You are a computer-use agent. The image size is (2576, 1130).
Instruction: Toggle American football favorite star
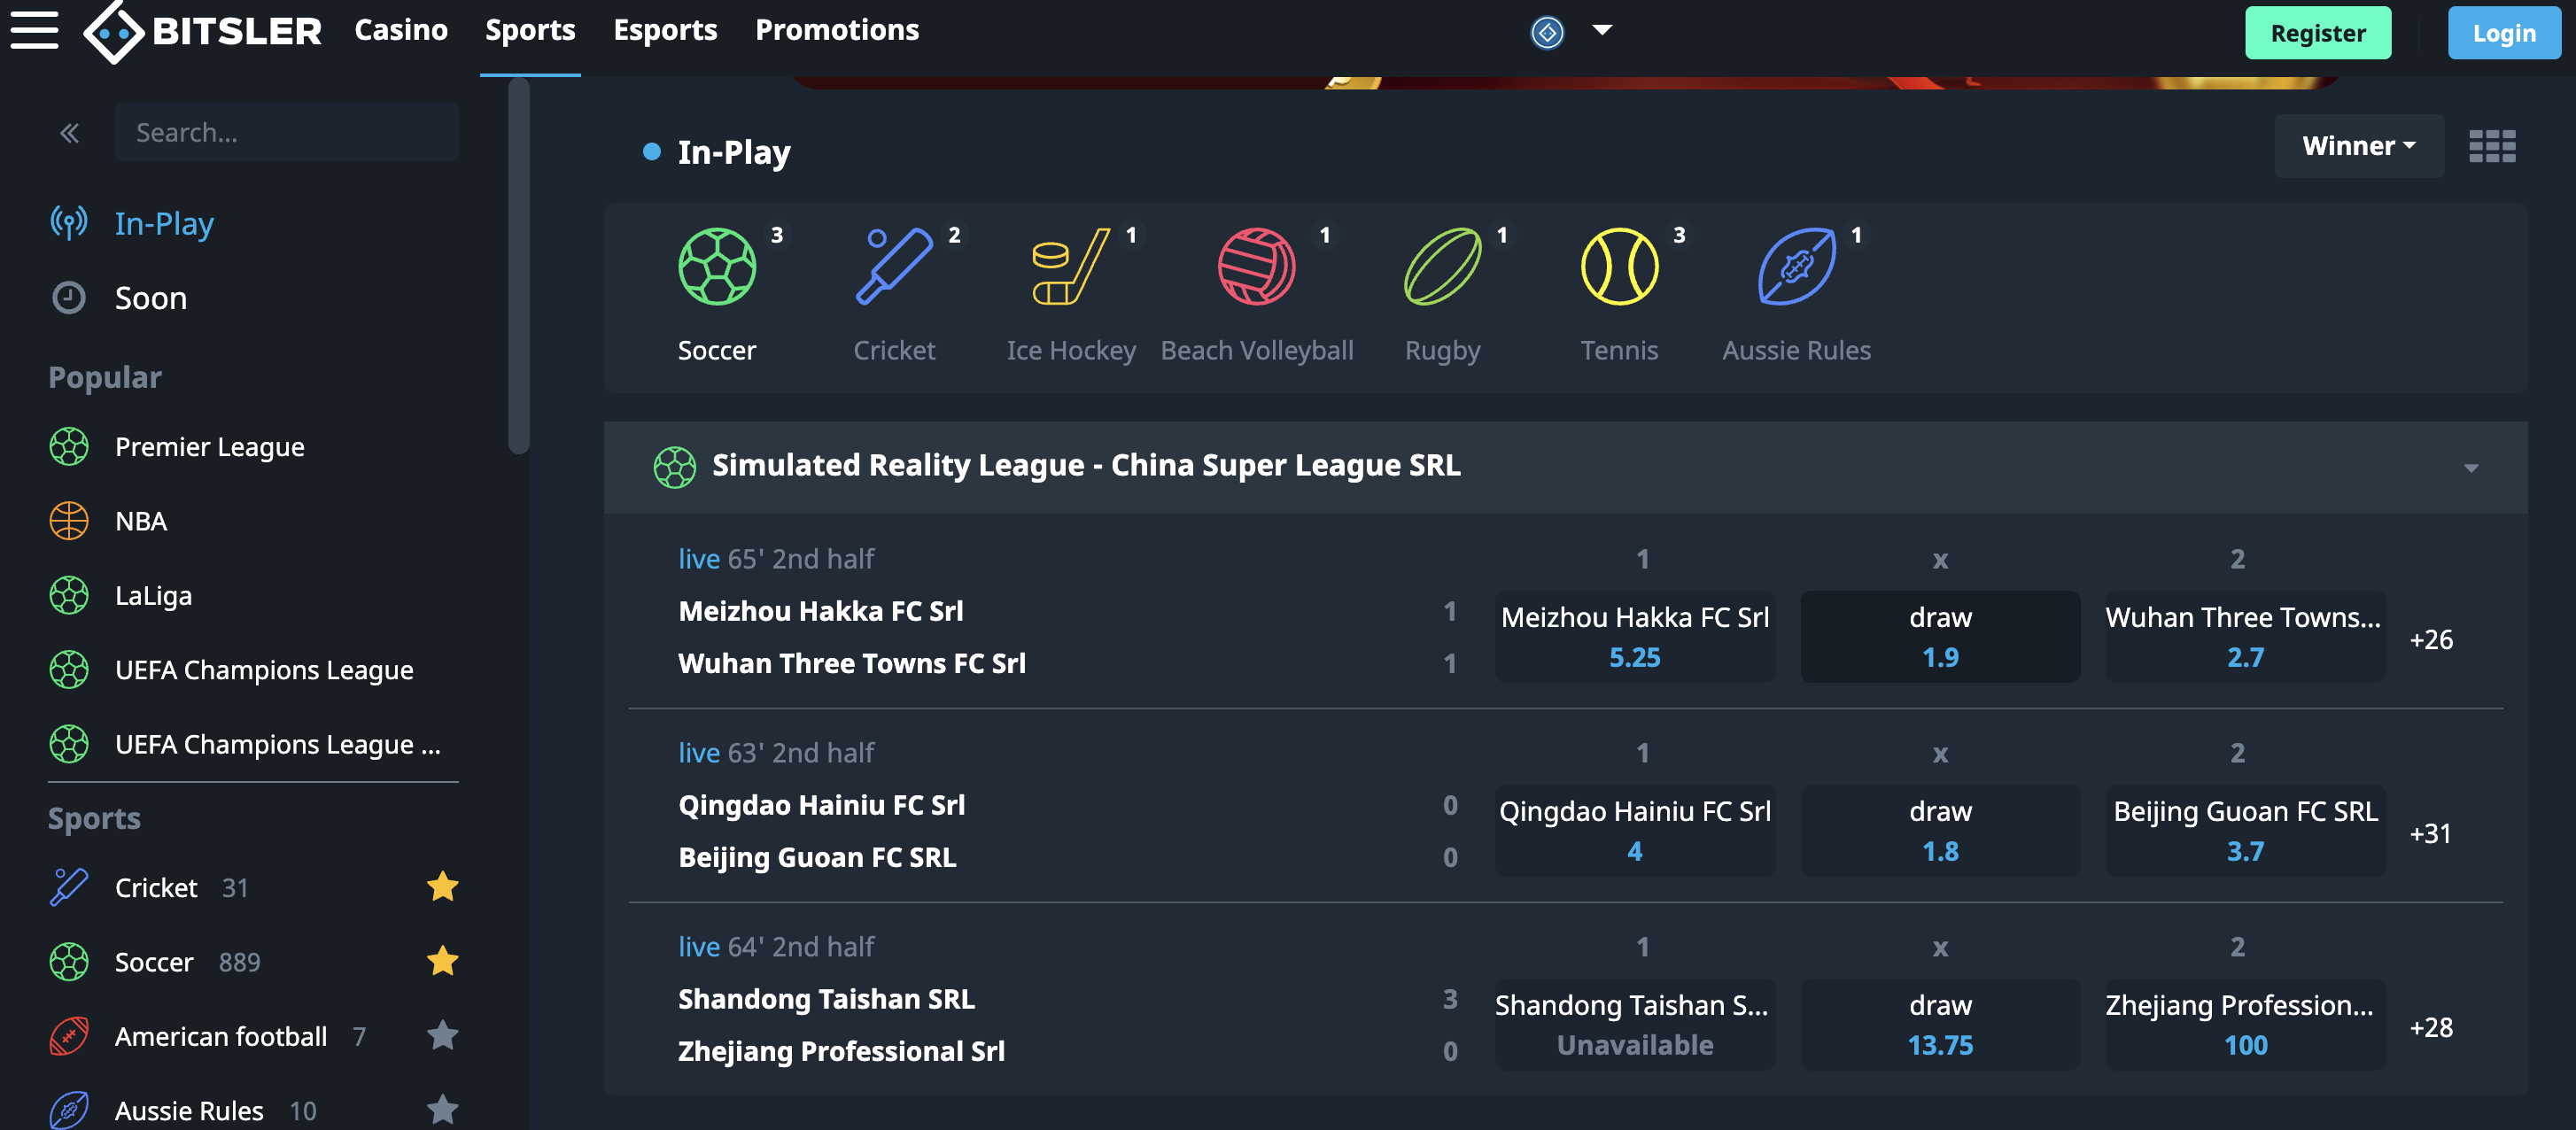click(x=442, y=1035)
